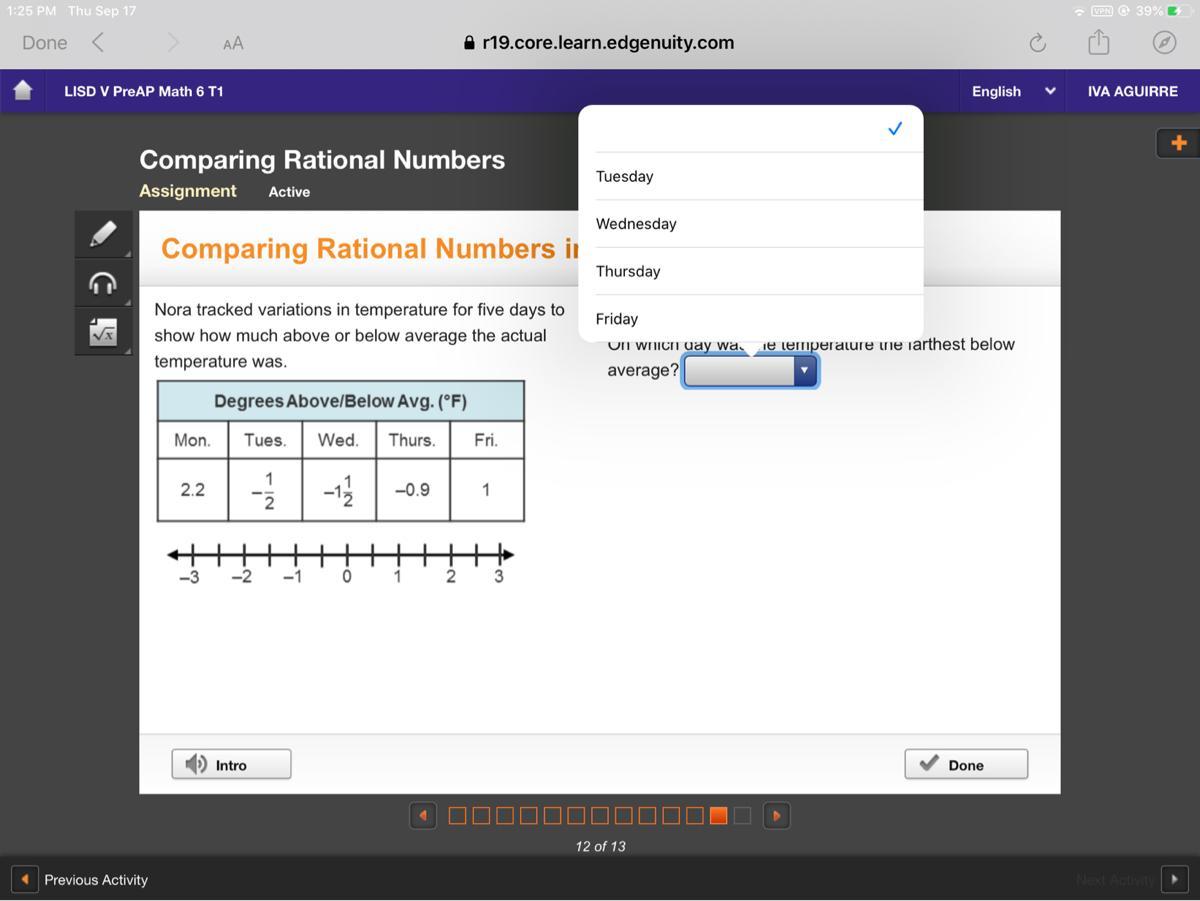Viewport: 1200px width, 901px height.
Task: Tap the share icon in Safari bar
Action: [x=1099, y=42]
